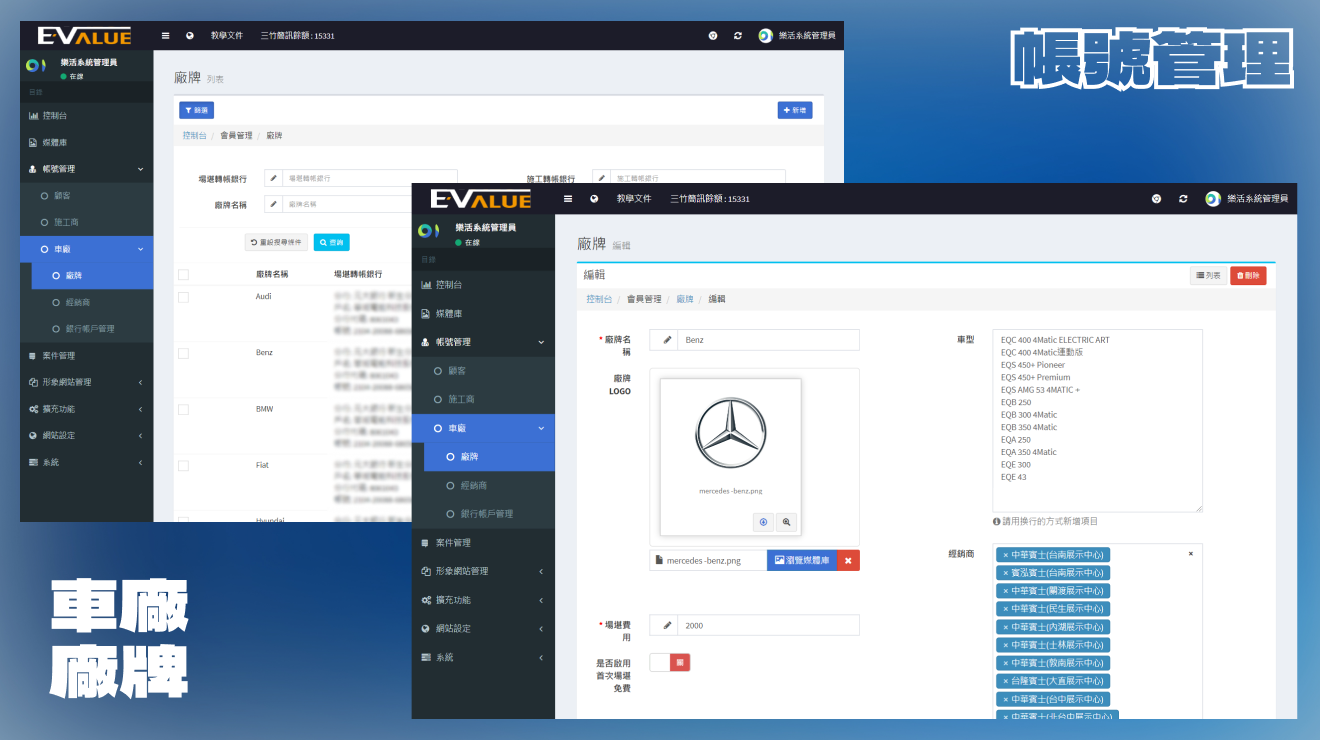Open 施工商 in the front window sidebar
The width and height of the screenshot is (1320, 740).
click(x=483, y=399)
